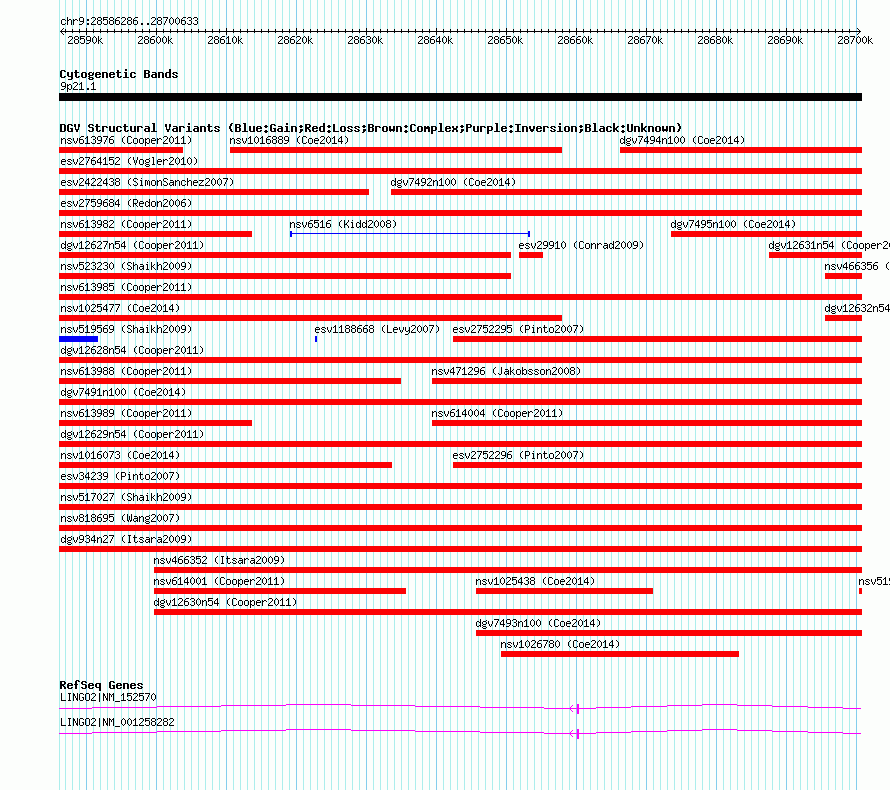Open nsv613985 (Cooper2011) entry

pyautogui.click(x=126, y=287)
